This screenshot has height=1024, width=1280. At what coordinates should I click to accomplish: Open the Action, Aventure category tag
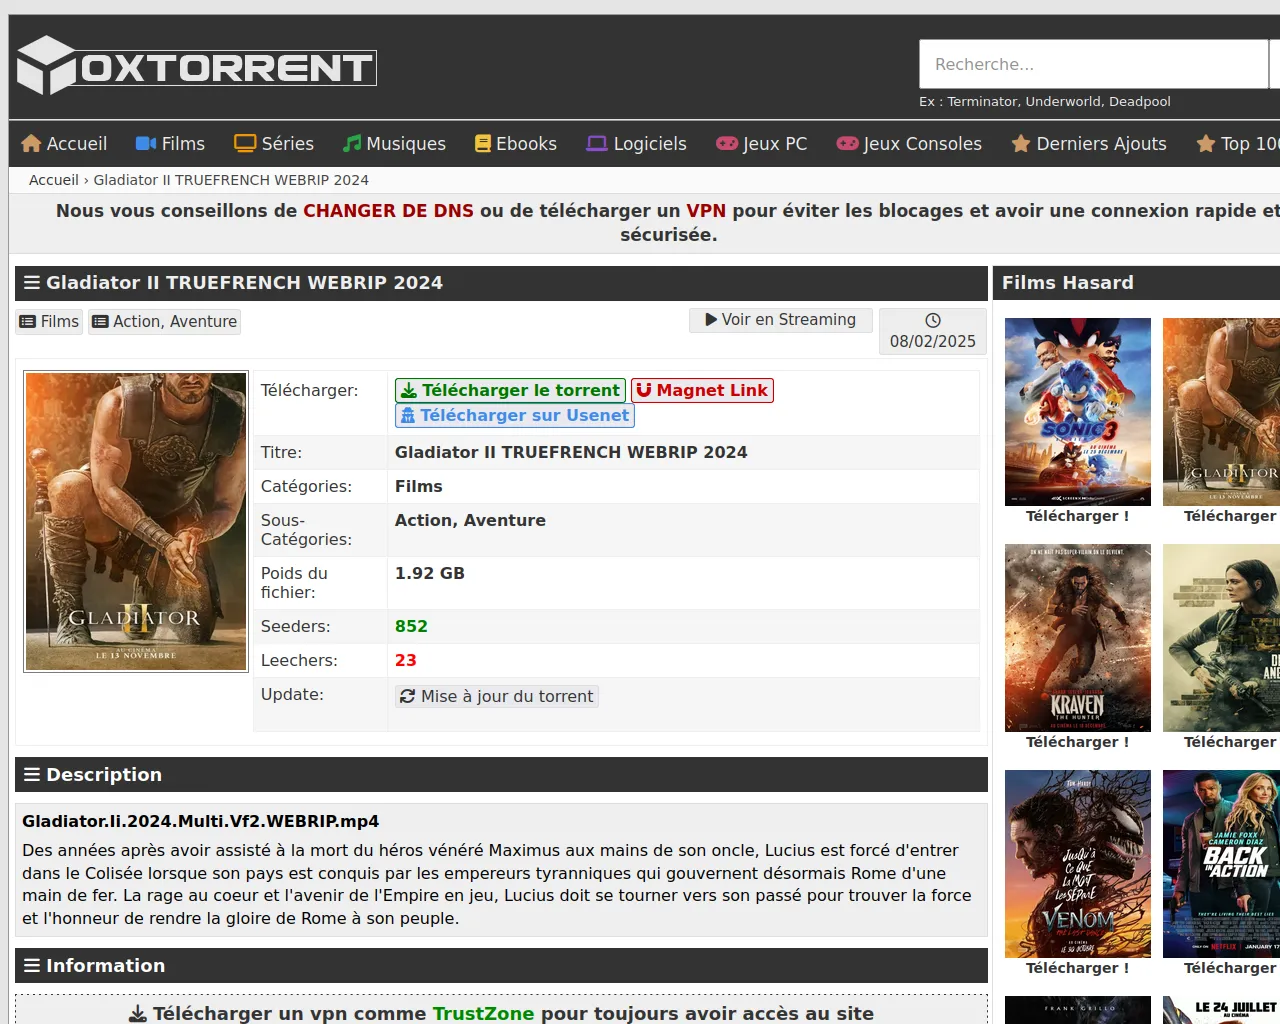click(165, 321)
